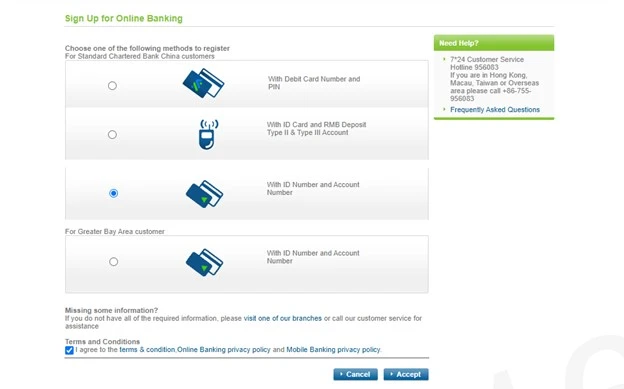Image resolution: width=624 pixels, height=389 pixels.
Task: Click the card icon in the selected China customer option
Action: [x=204, y=194]
